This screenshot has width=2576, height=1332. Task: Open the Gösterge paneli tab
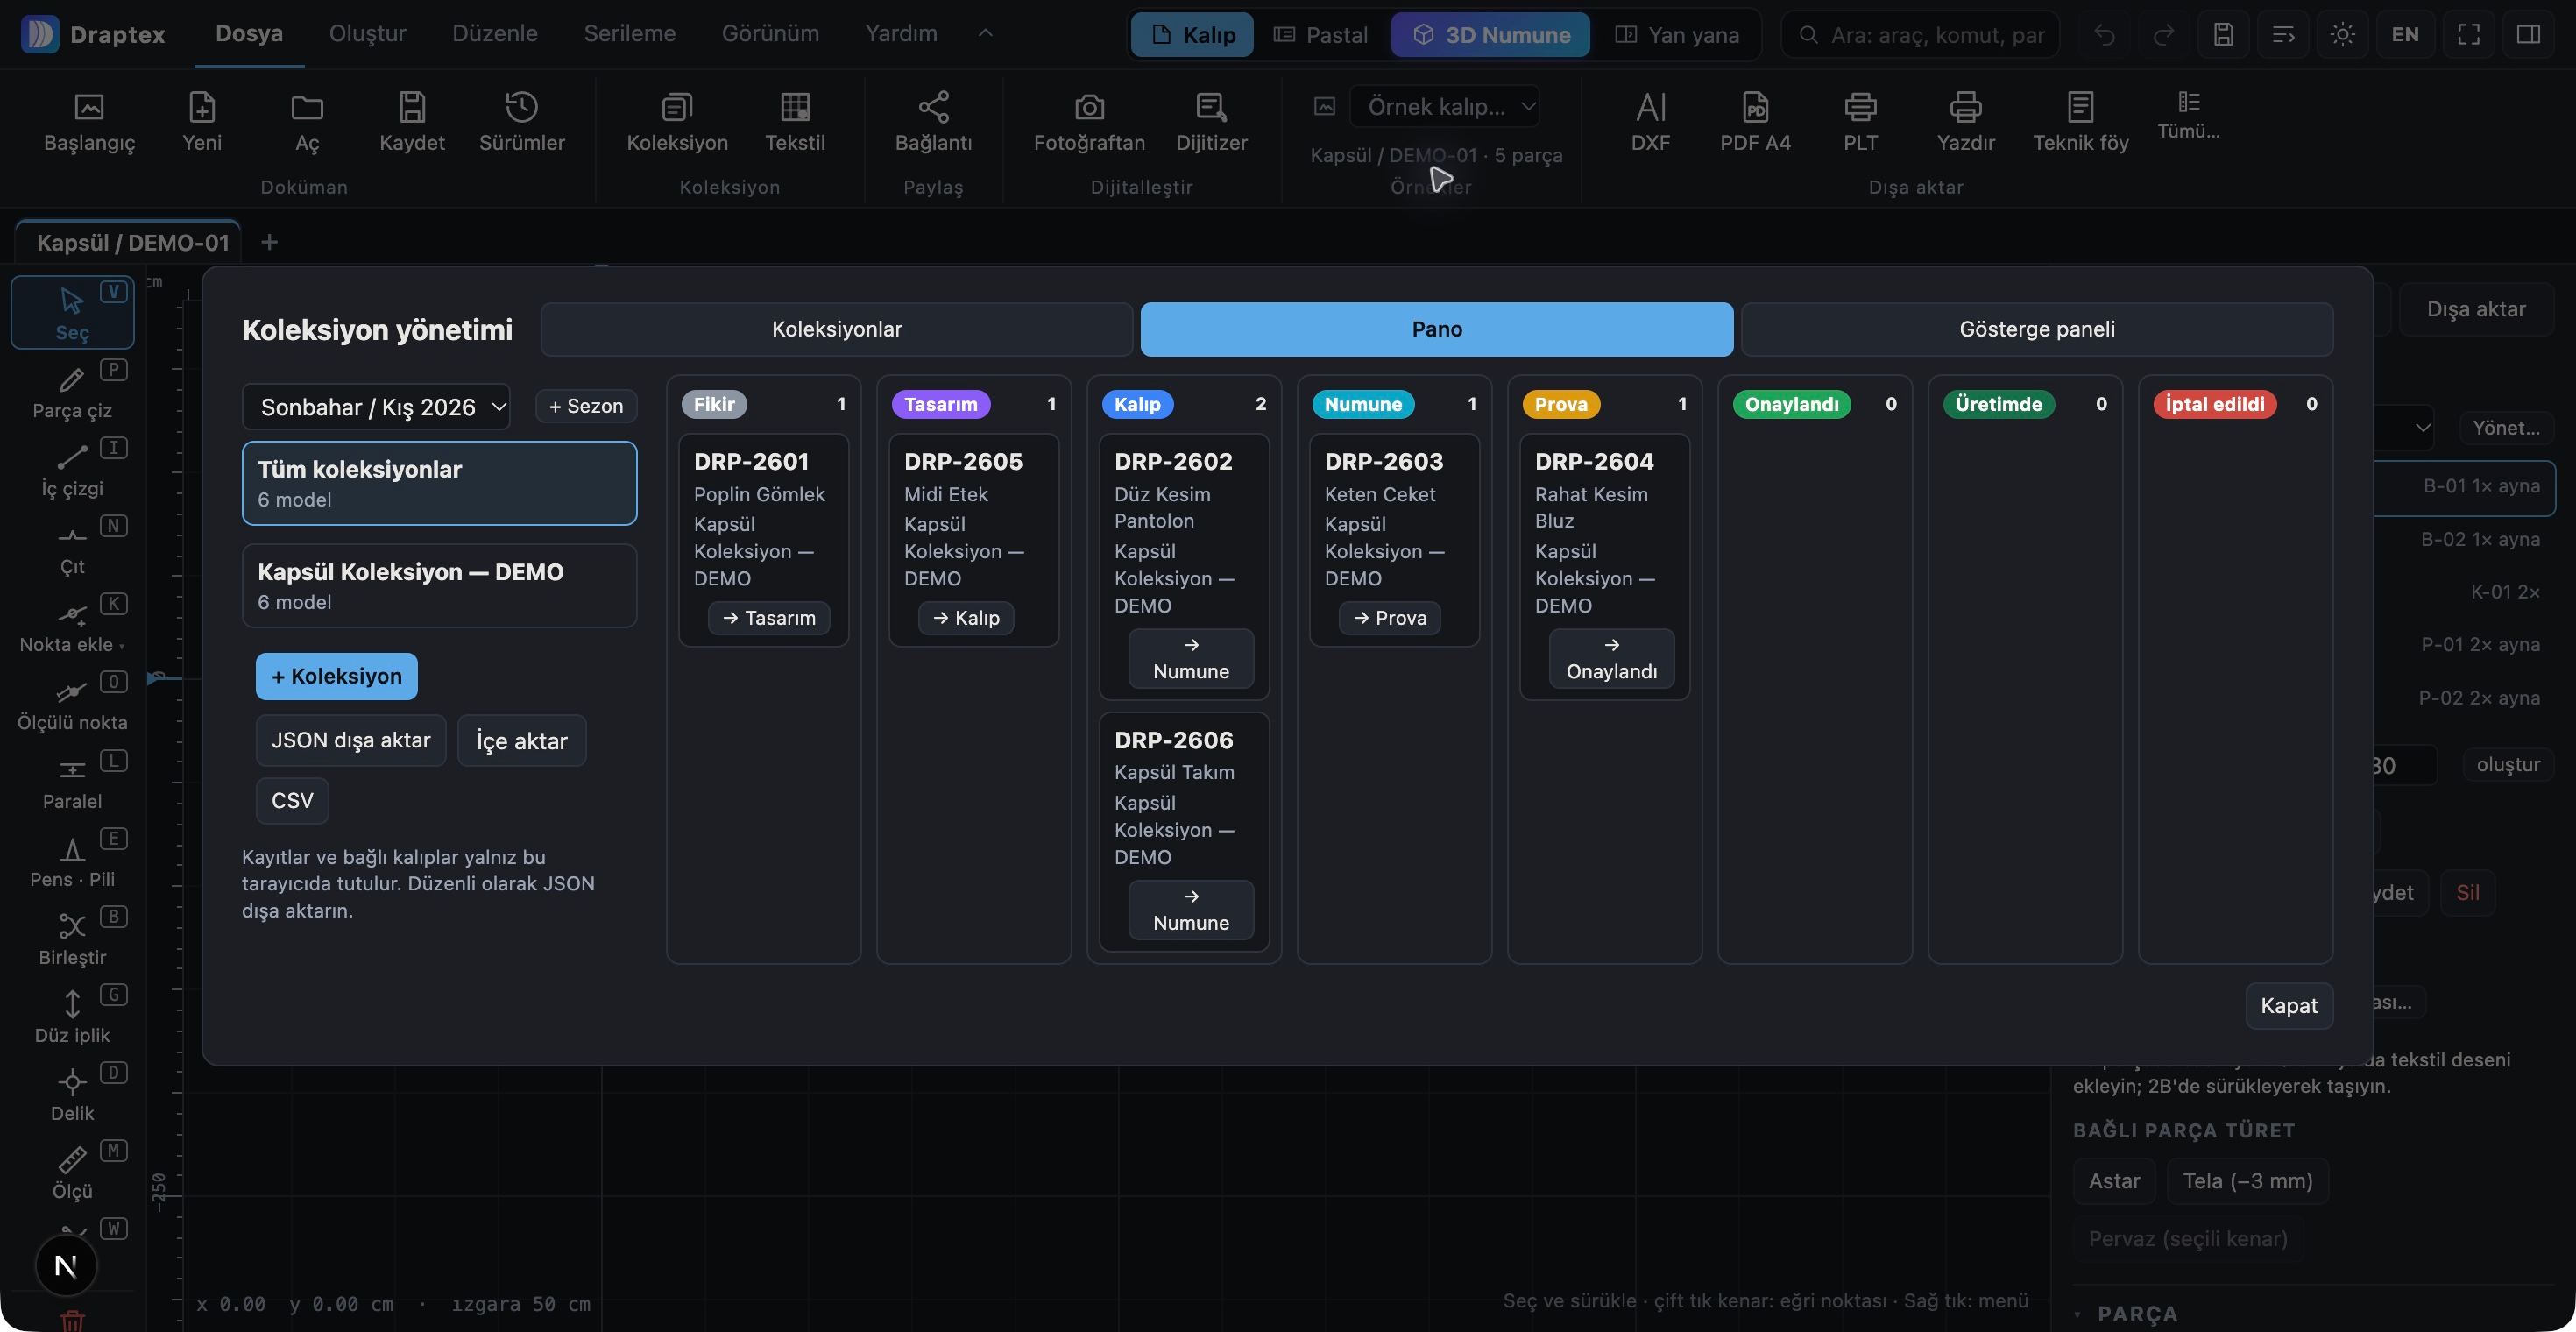[2036, 329]
